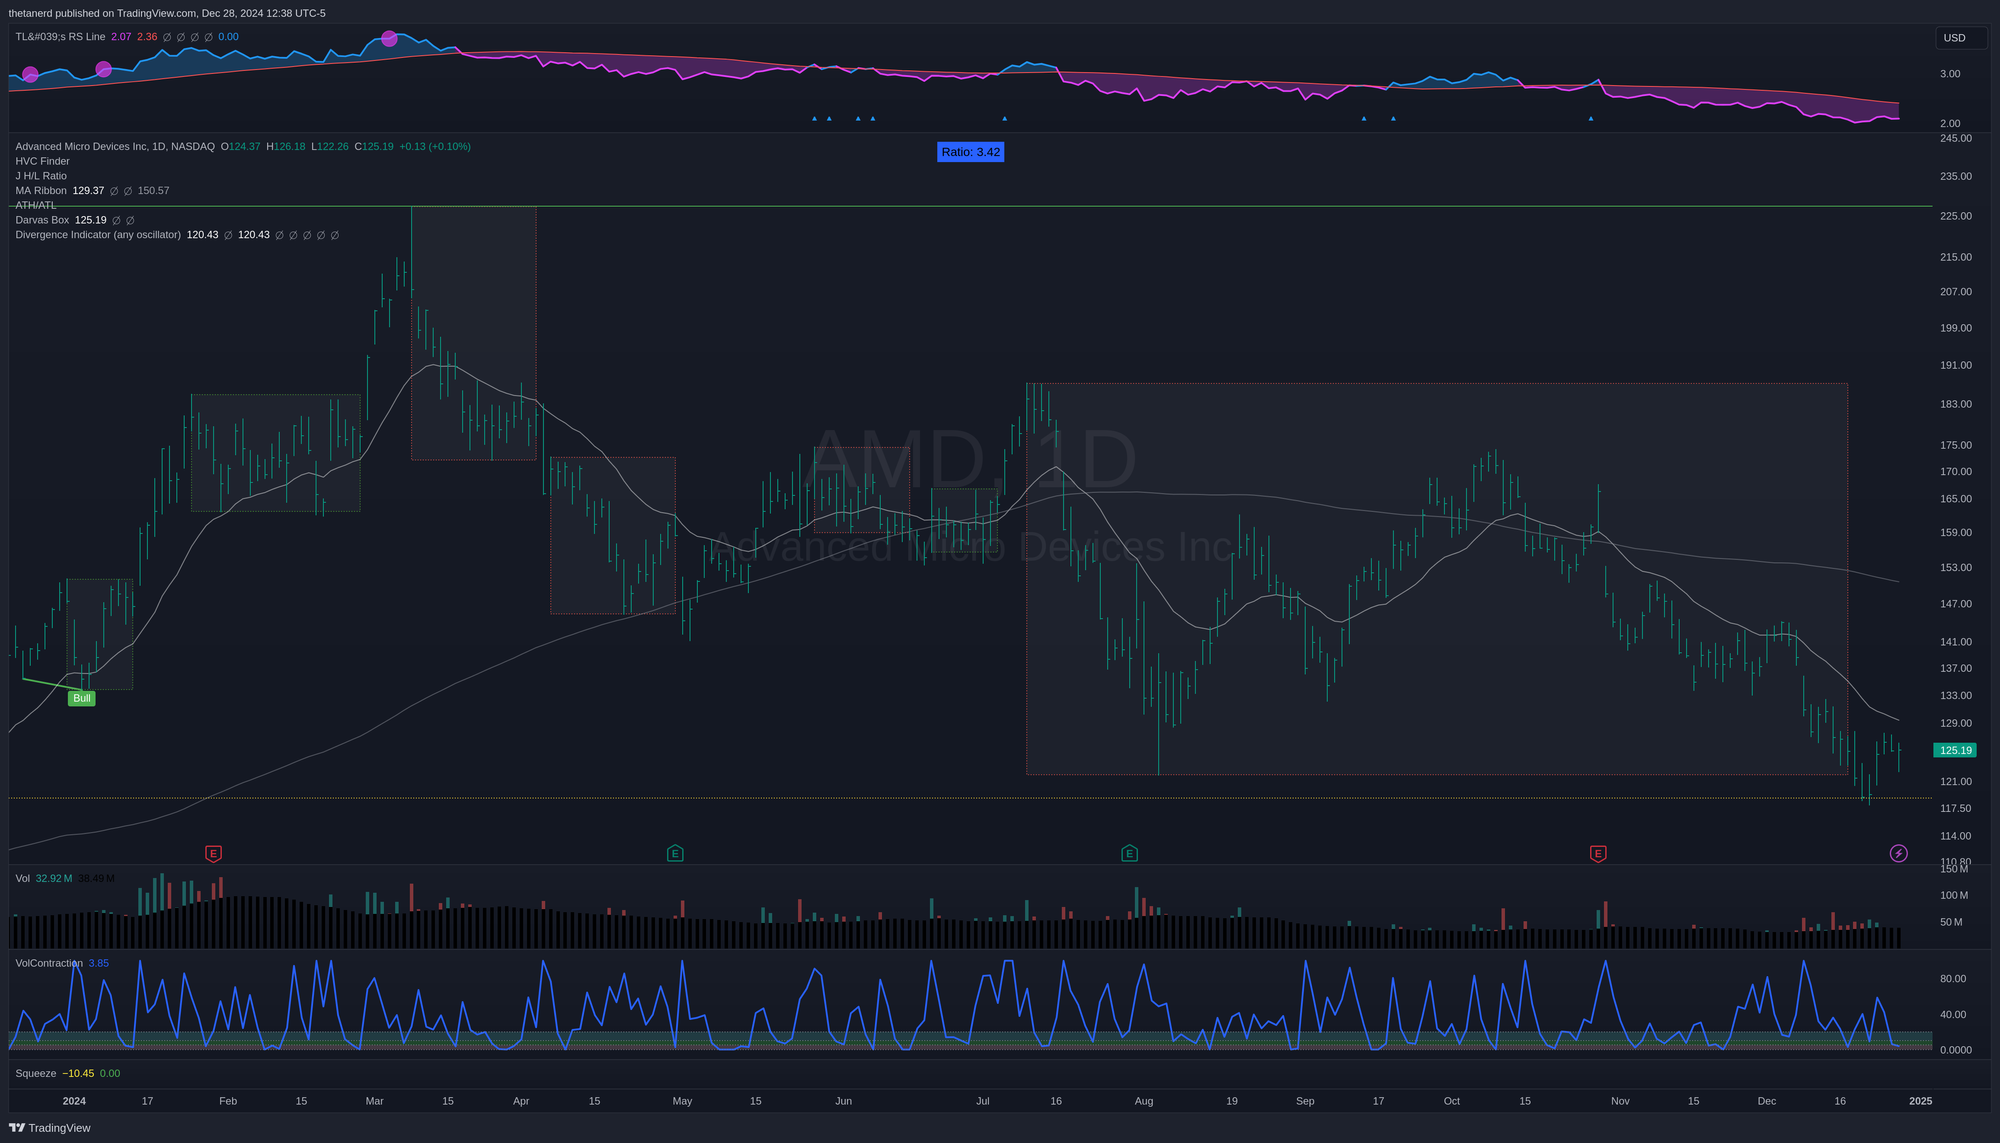Viewport: 2000px width, 1143px height.
Task: Click the leftmost purple circle on RS line
Action: pyautogui.click(x=30, y=74)
